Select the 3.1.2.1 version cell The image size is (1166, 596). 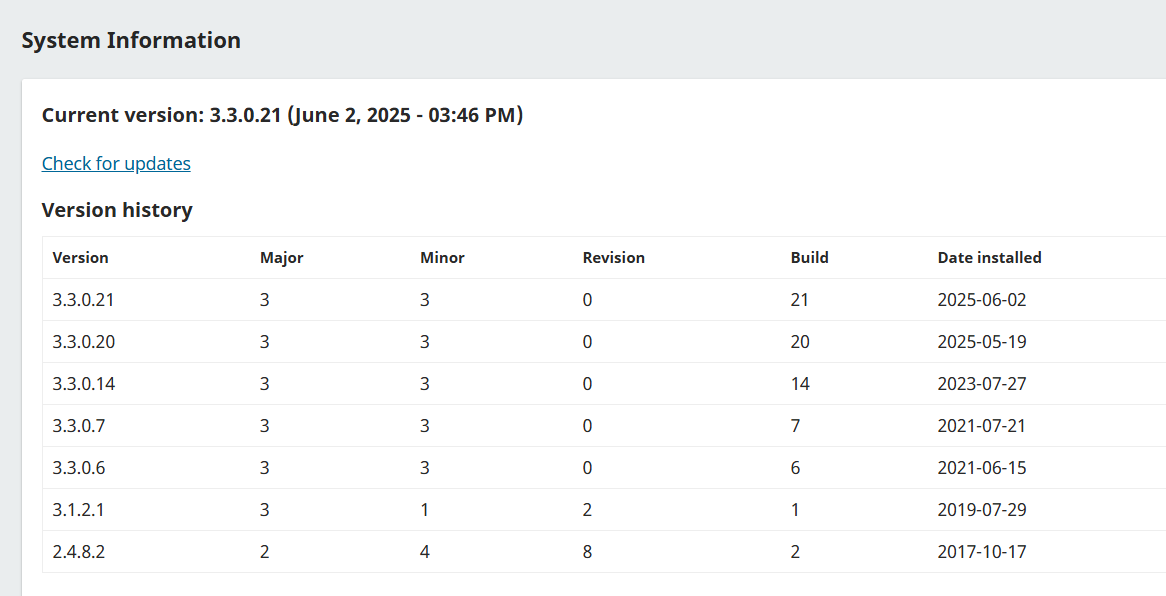pyautogui.click(x=78, y=509)
